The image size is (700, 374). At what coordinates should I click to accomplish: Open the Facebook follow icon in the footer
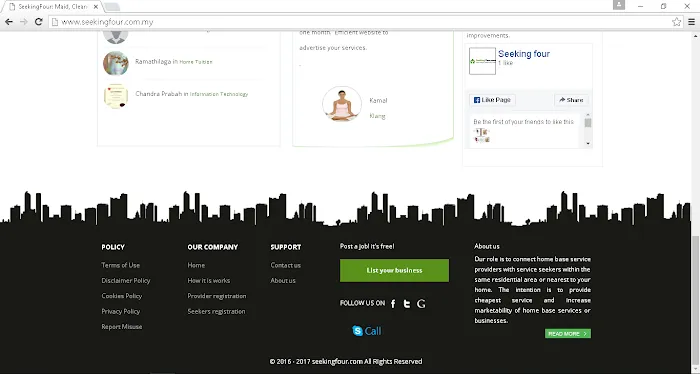coord(393,304)
